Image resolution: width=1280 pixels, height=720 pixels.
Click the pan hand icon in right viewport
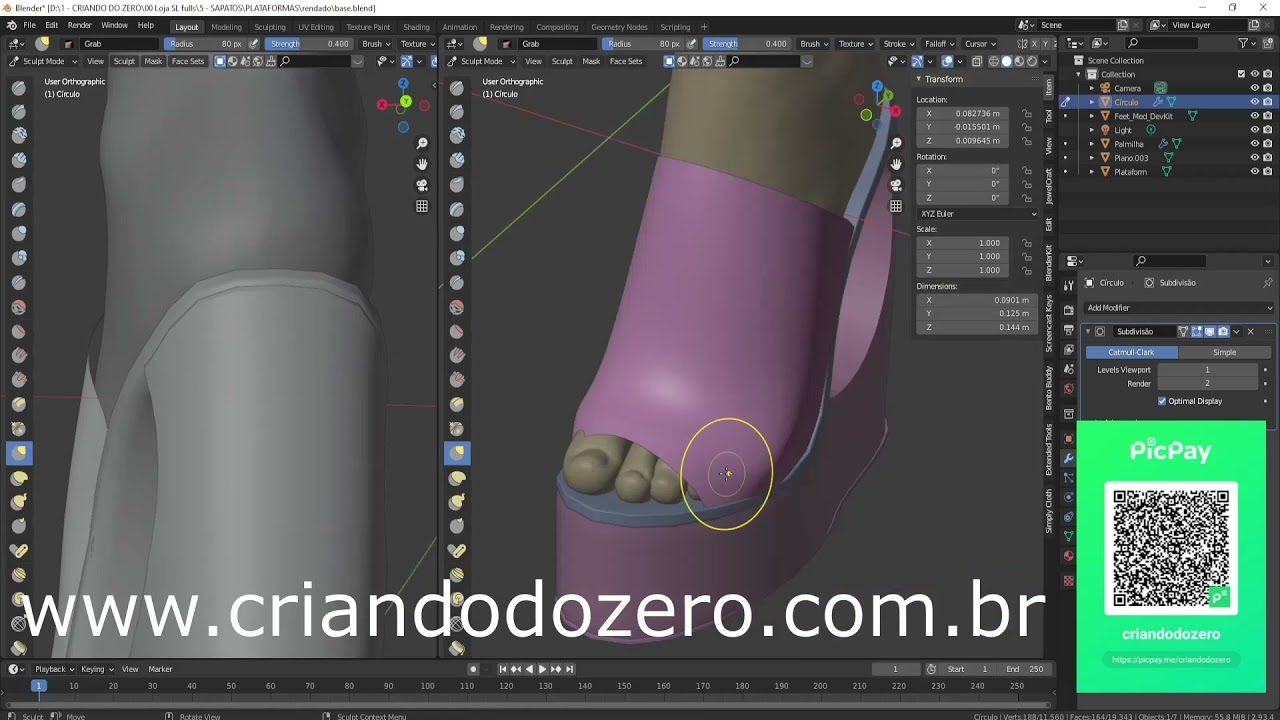click(896, 164)
